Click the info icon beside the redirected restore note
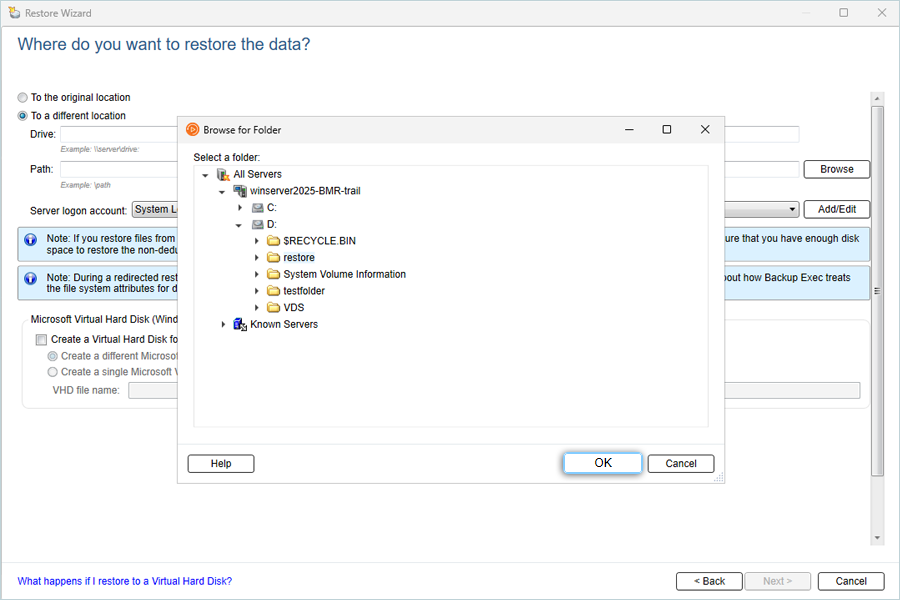This screenshot has width=900, height=600. click(30, 278)
